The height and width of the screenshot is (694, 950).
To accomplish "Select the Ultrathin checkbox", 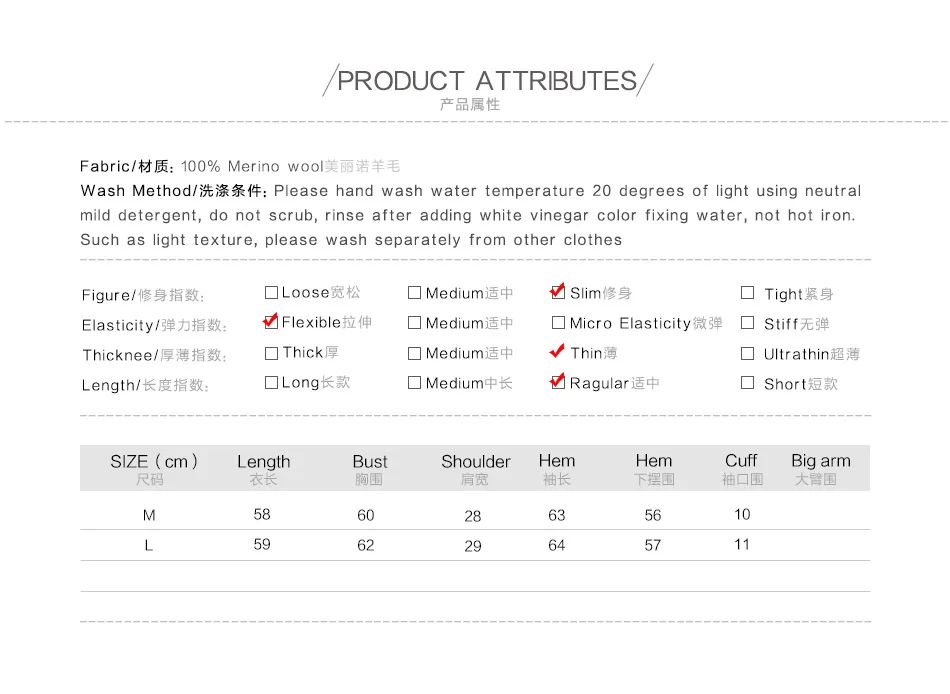I will pyautogui.click(x=748, y=353).
